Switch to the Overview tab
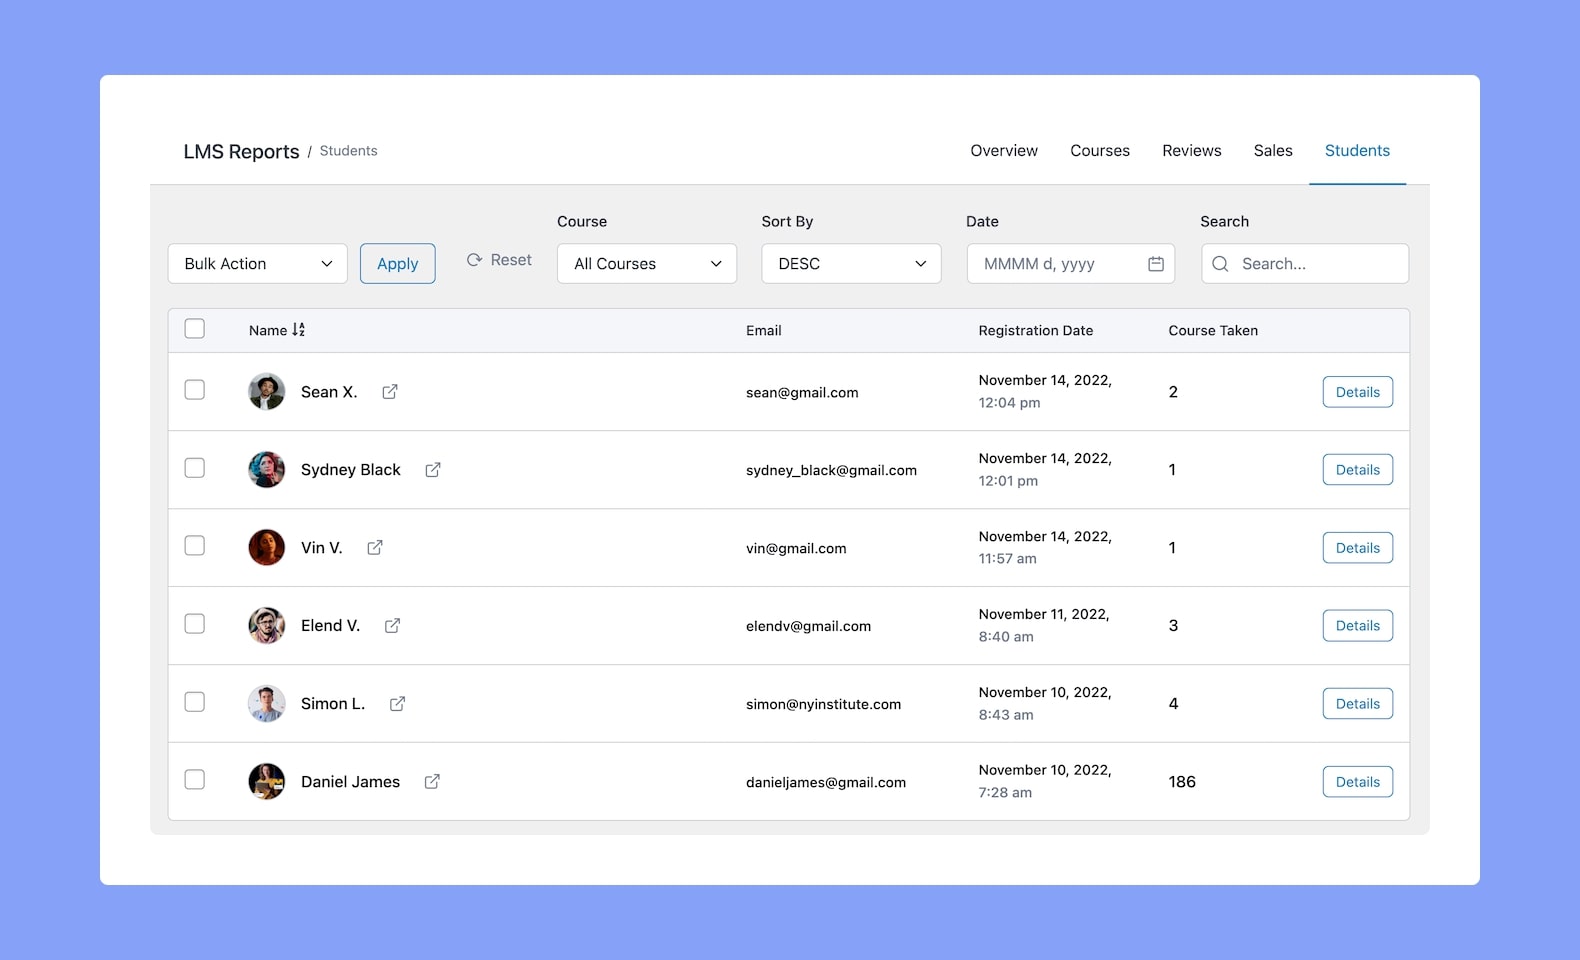Screen dimensions: 1580x960 click(1004, 151)
